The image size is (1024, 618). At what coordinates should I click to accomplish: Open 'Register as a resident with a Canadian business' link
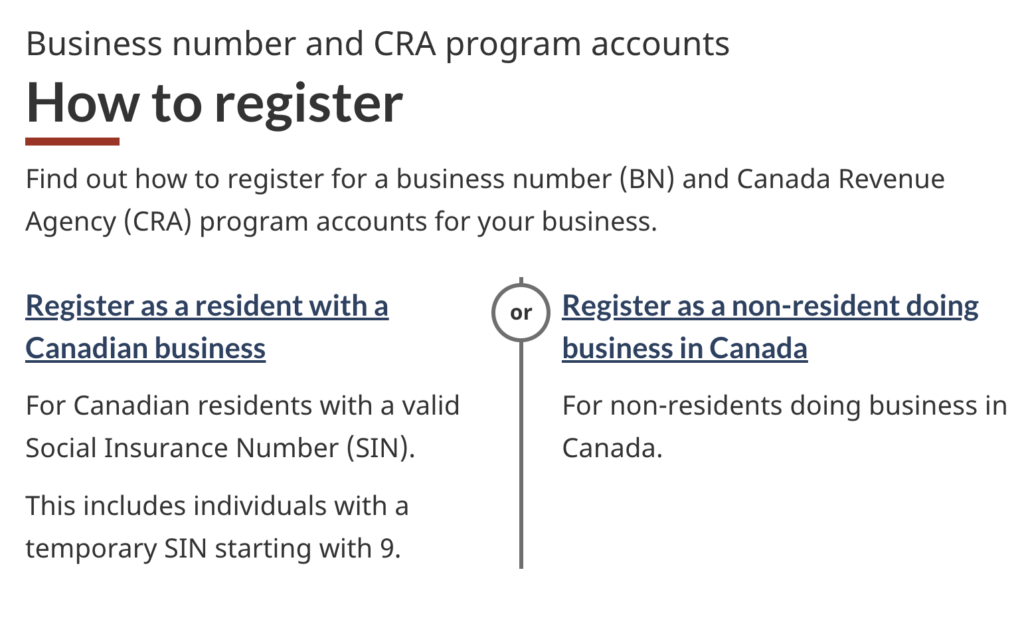coord(207,327)
